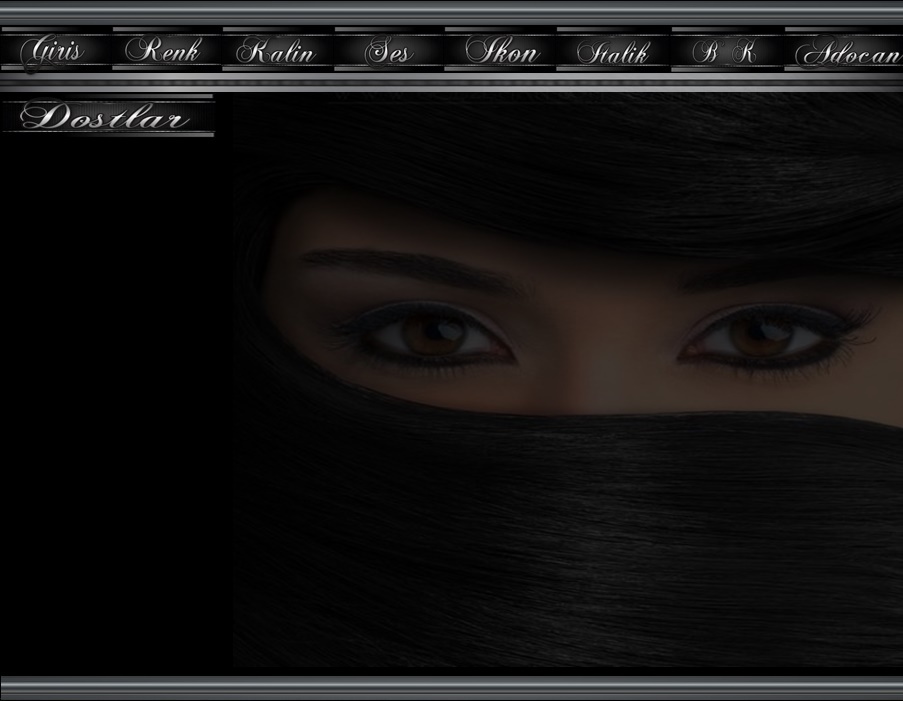The height and width of the screenshot is (701, 903).
Task: Enable bold with the Kalin button
Action: [277, 50]
